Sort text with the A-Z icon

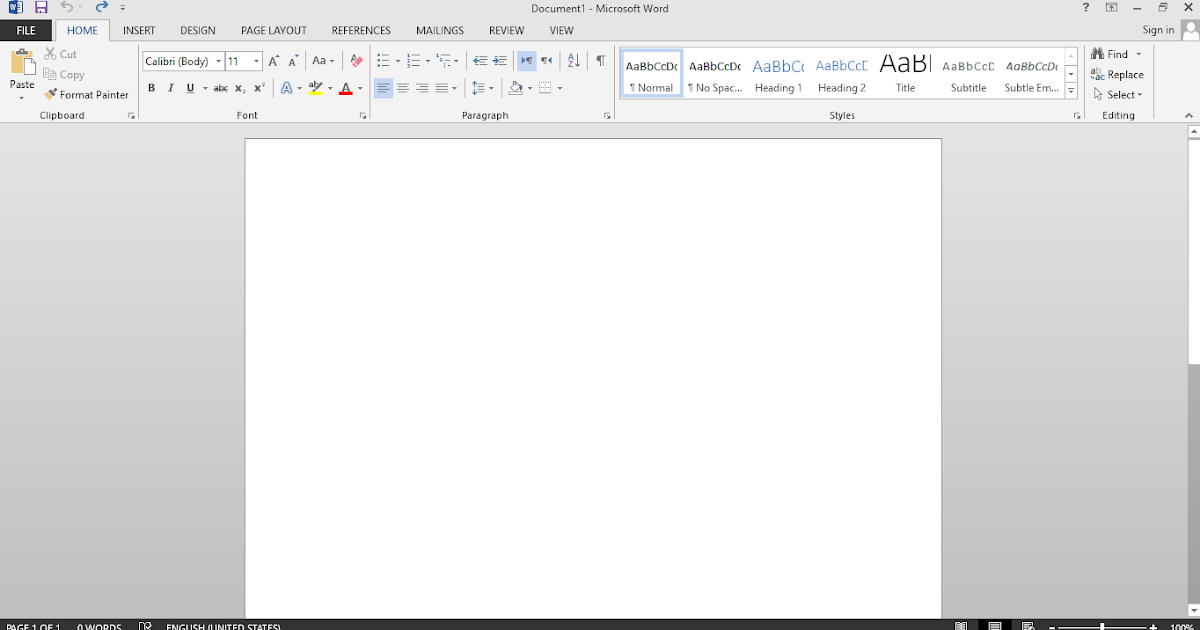click(x=574, y=61)
